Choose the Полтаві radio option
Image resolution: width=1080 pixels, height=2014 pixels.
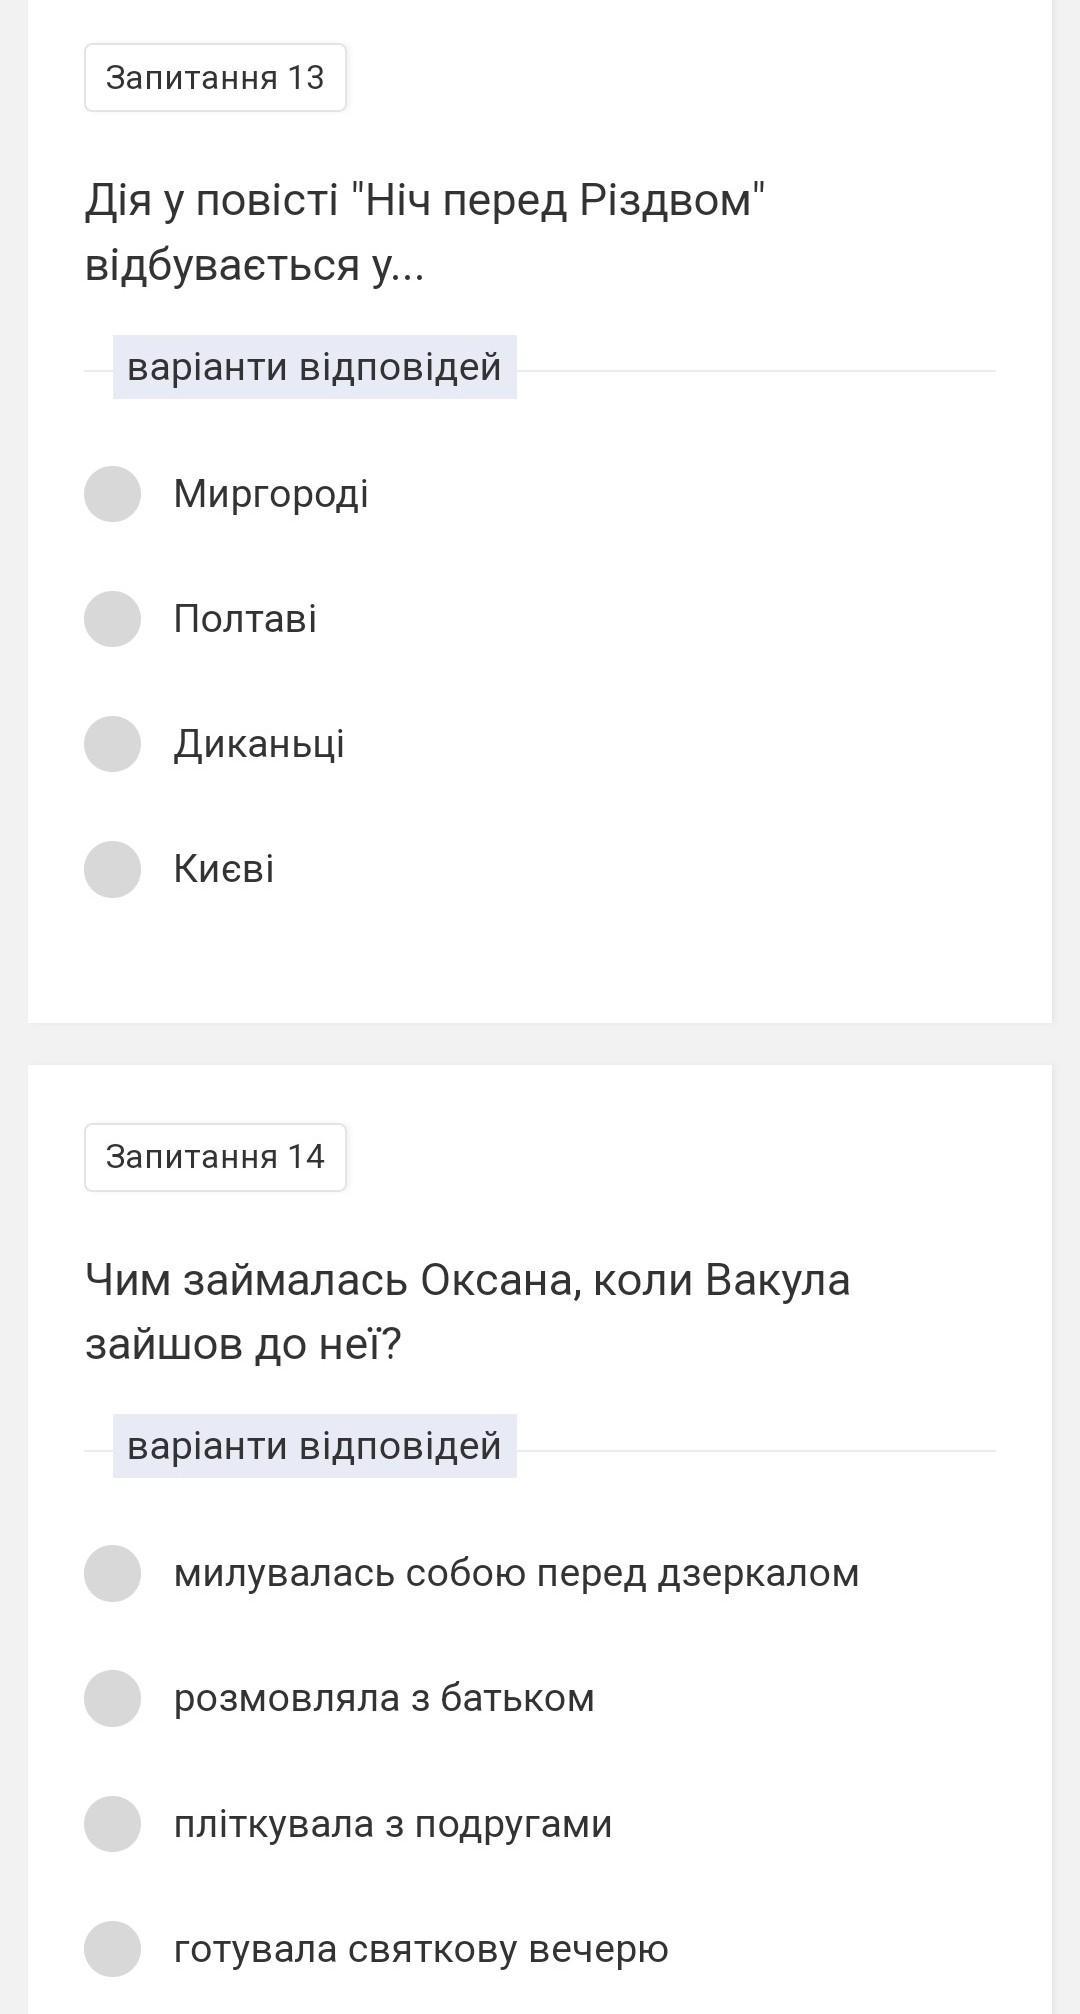(x=112, y=619)
